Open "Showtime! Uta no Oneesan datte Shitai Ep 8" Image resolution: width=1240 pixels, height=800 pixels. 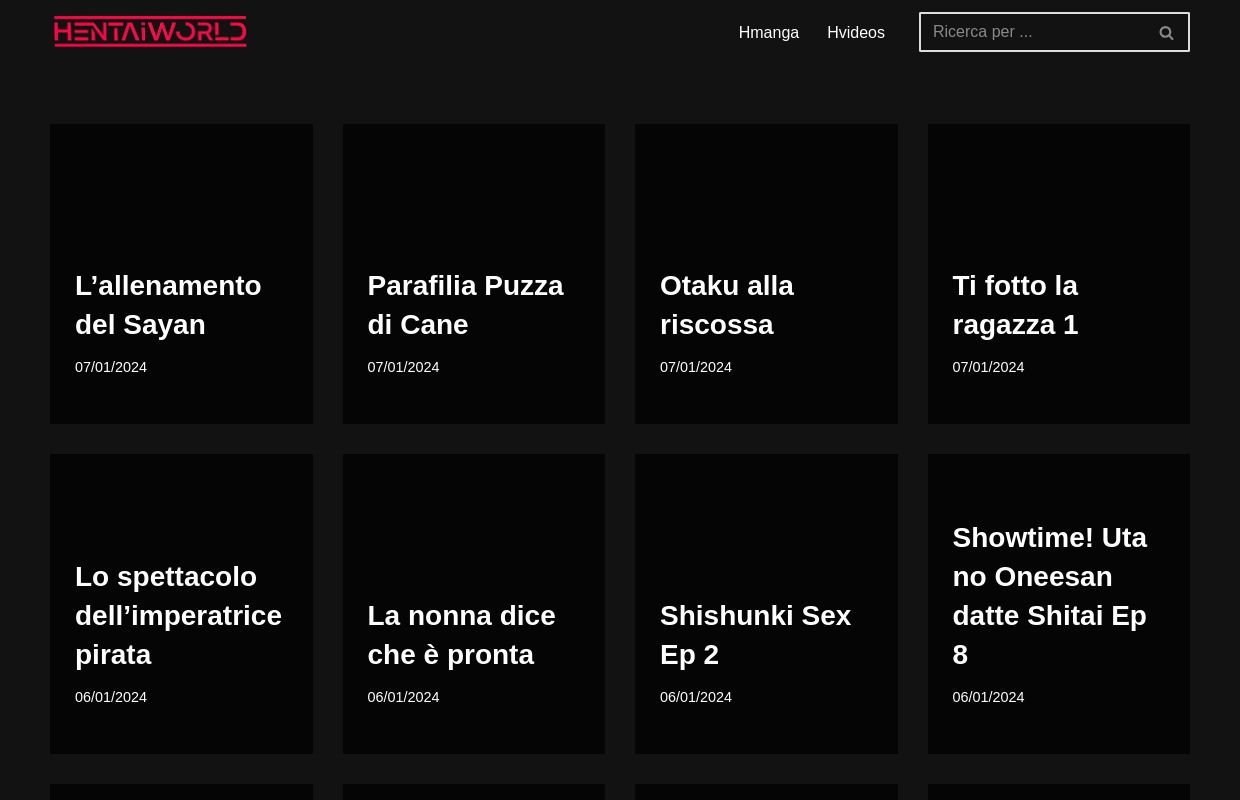point(1049,596)
